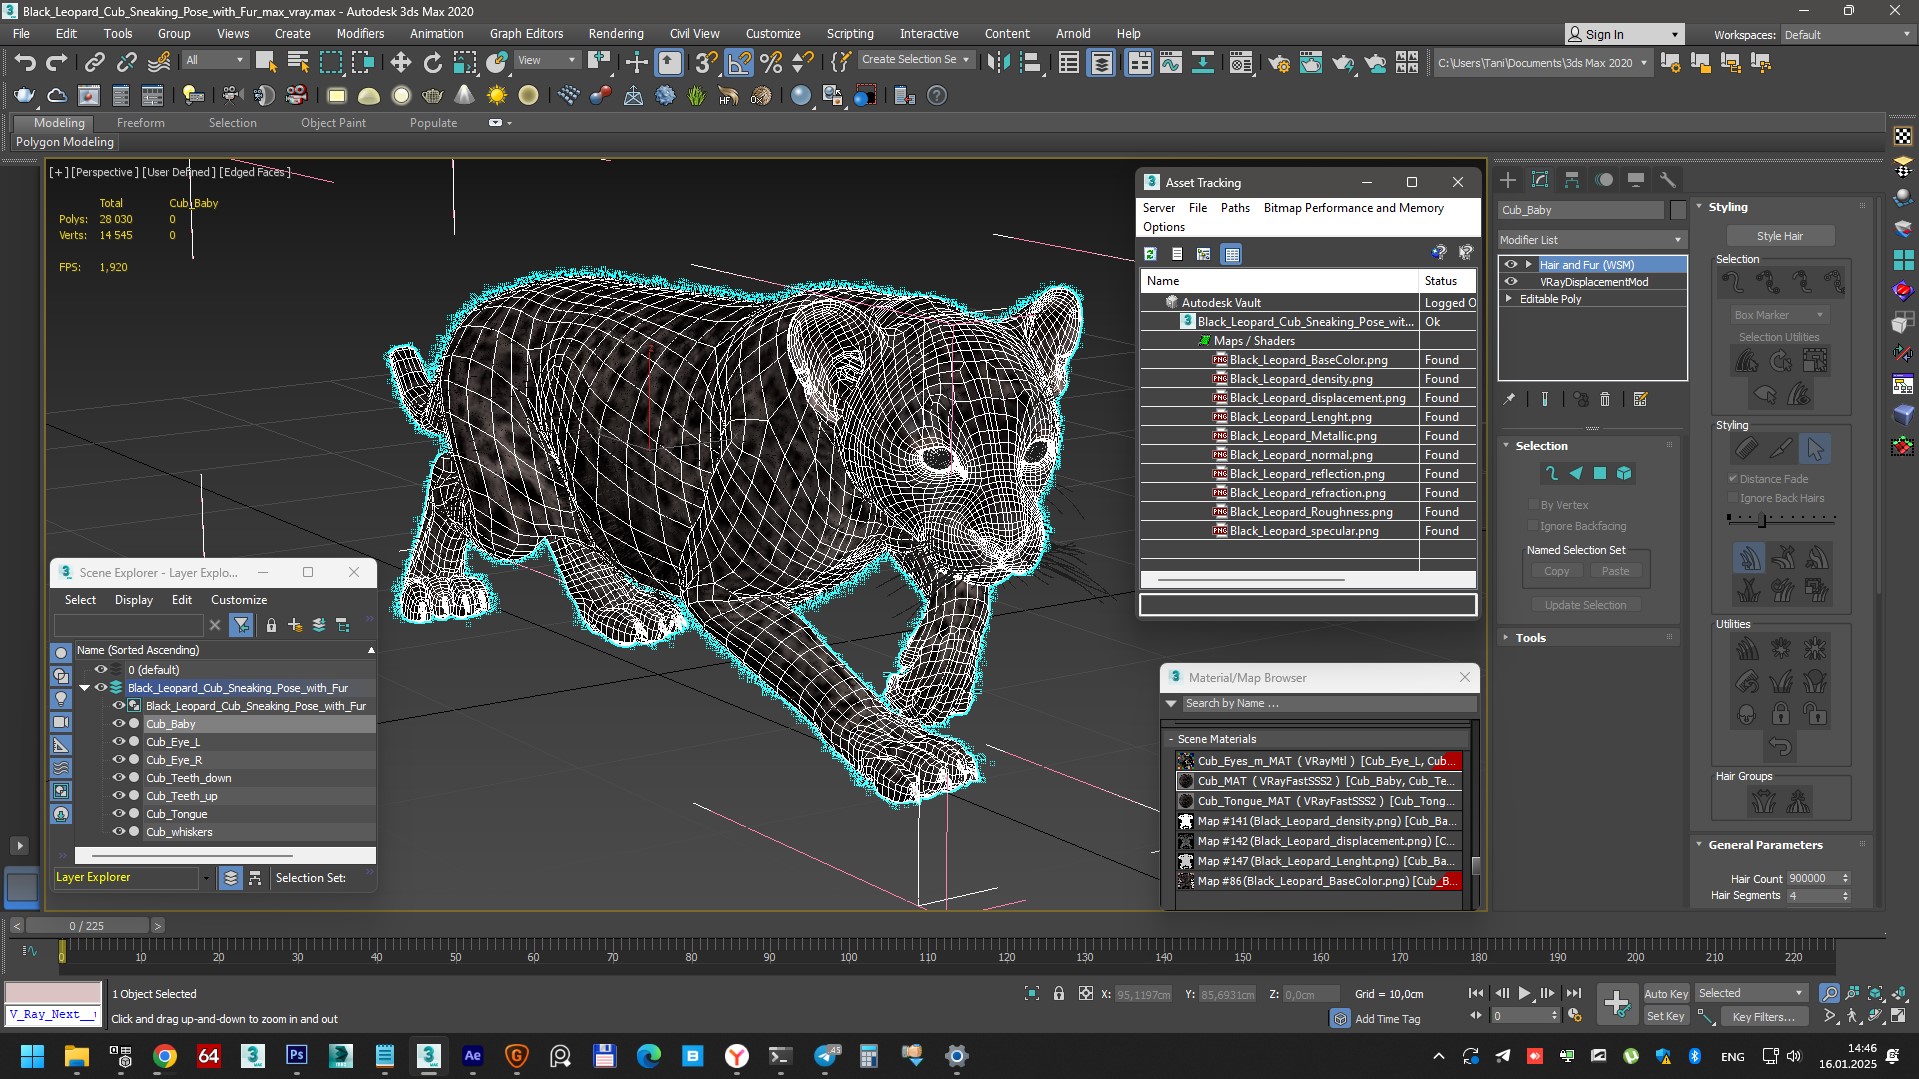Image resolution: width=1919 pixels, height=1079 pixels.
Task: Open Paths menu in Asset Tracking
Action: point(1235,208)
